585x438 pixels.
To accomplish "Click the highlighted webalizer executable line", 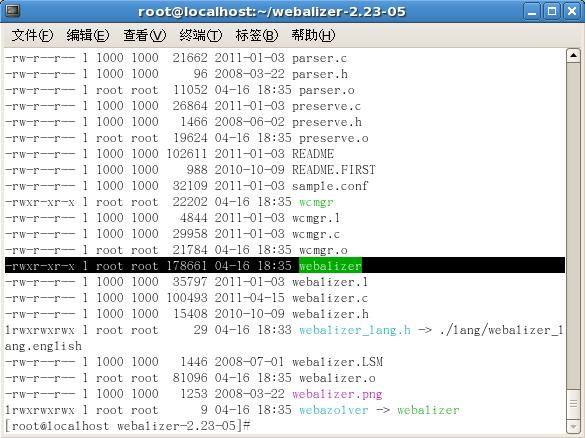I will [285, 266].
